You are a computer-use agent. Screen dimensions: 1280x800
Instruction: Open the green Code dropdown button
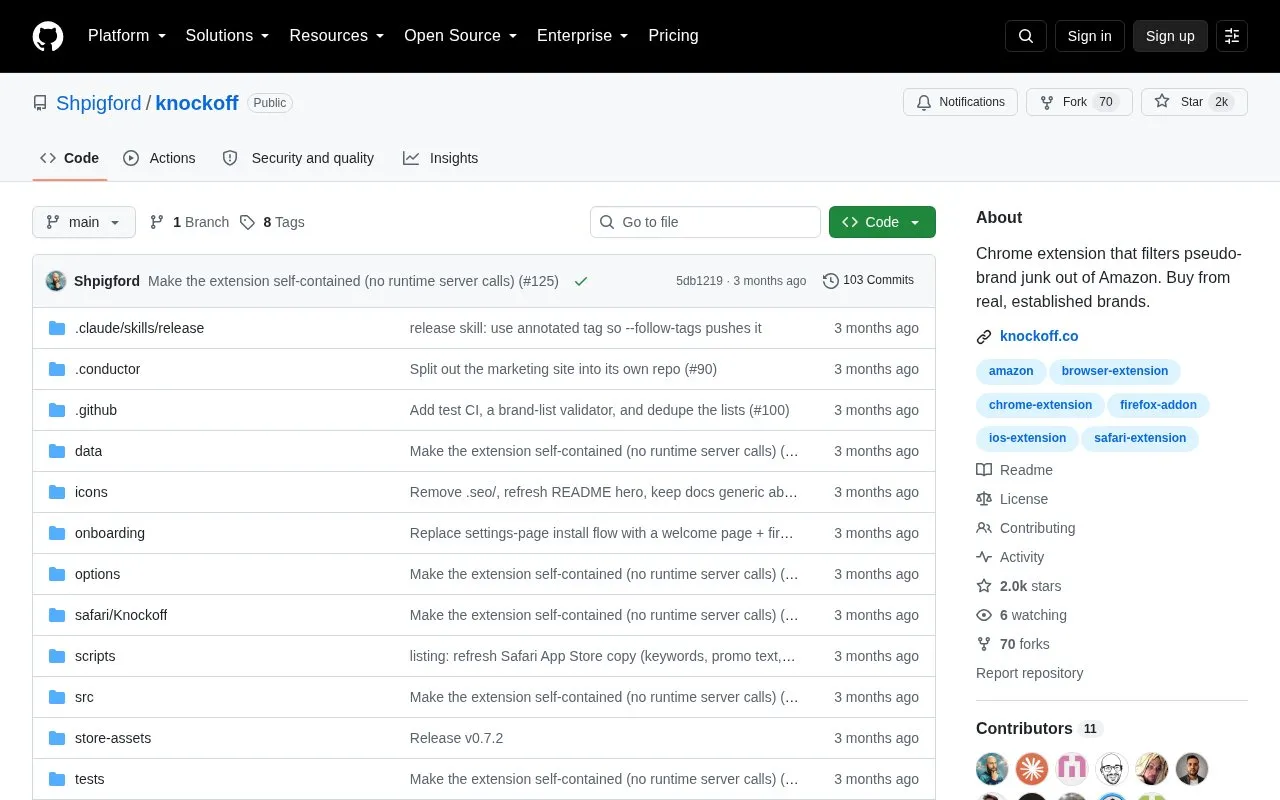tap(882, 222)
